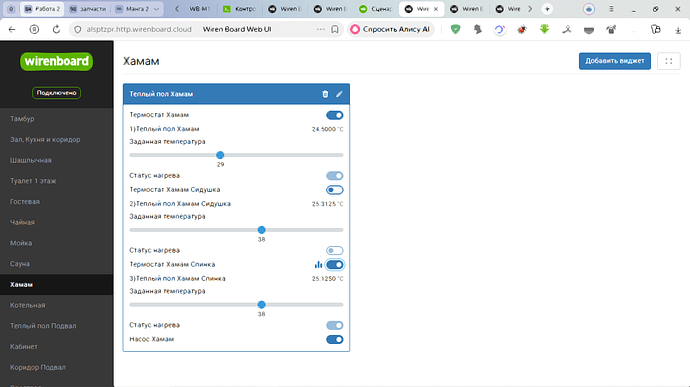Toggle Статус нагрева switch under Хамам Спинка

pos(334,325)
